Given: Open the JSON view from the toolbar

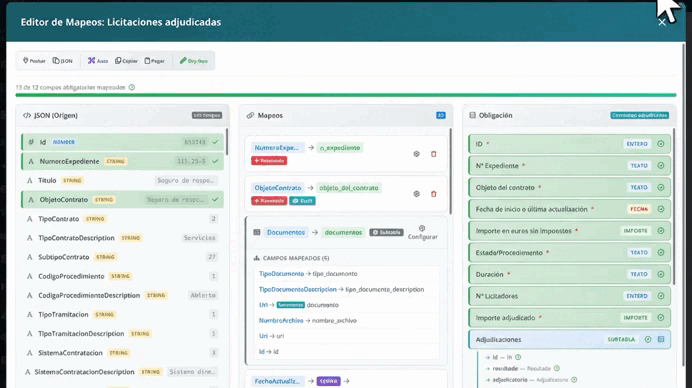Looking at the screenshot, I should (63, 61).
